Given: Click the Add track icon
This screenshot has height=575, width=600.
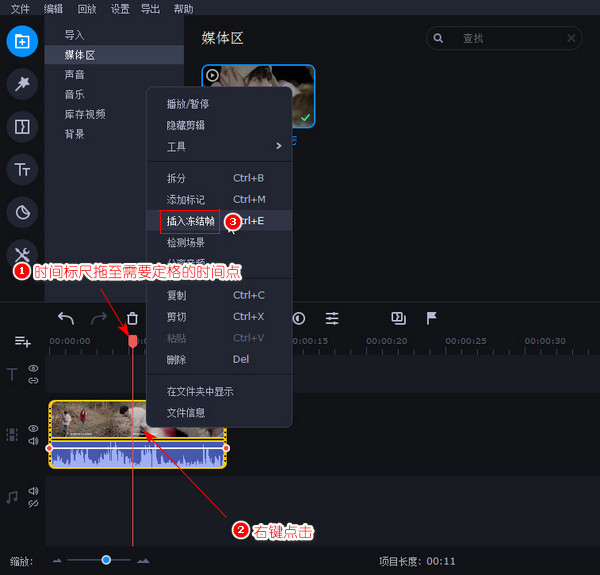Looking at the screenshot, I should click(x=23, y=341).
